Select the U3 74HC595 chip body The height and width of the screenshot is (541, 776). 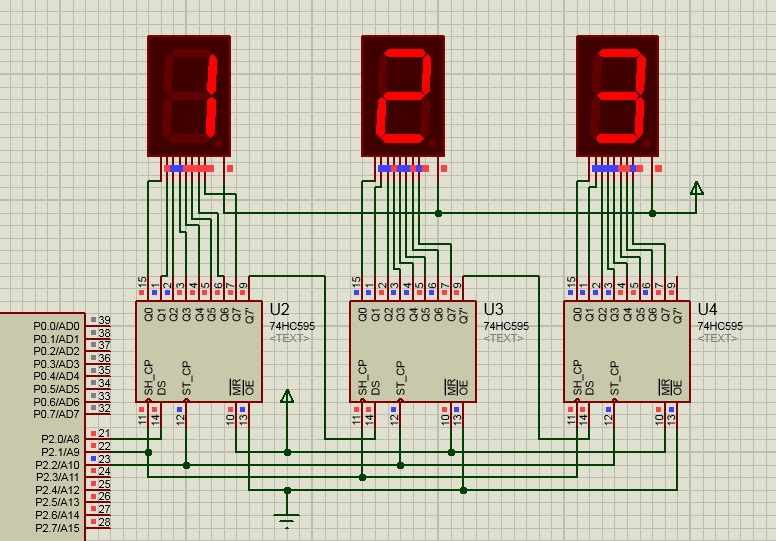tap(413, 351)
